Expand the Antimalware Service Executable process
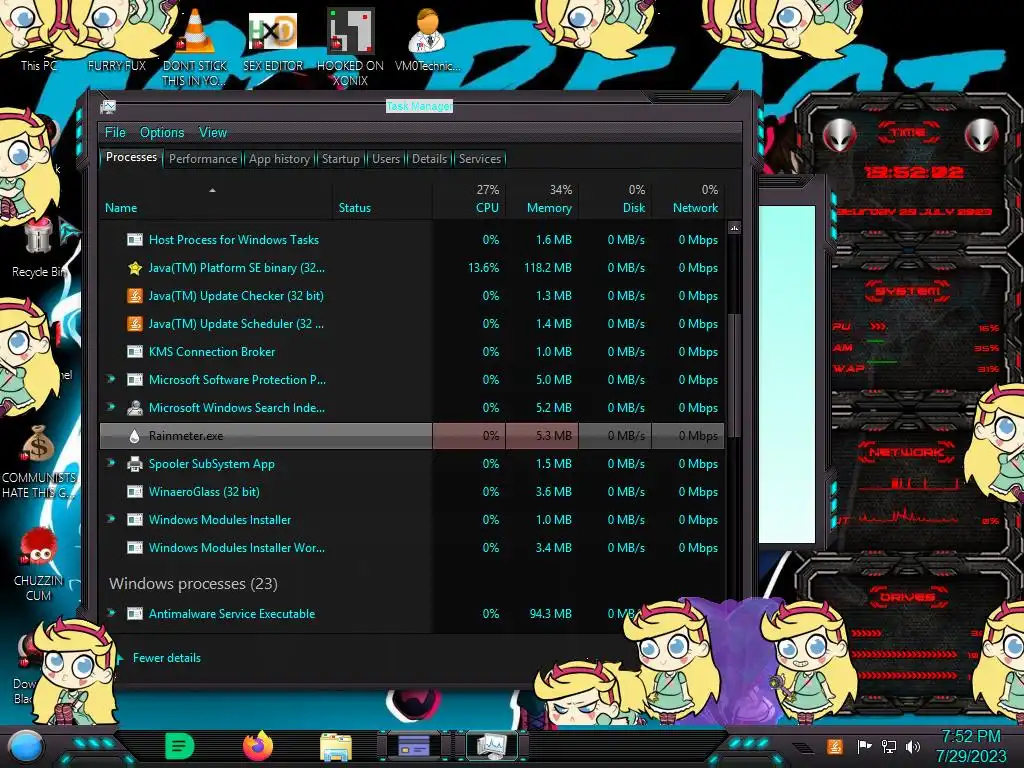The image size is (1024, 768). point(111,613)
